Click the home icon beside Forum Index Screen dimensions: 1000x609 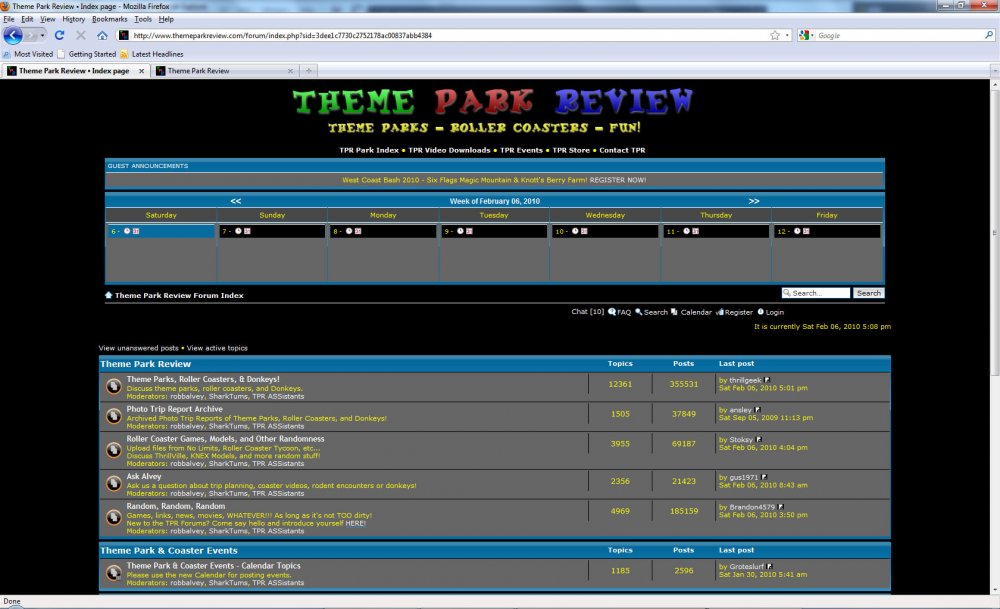(x=108, y=295)
